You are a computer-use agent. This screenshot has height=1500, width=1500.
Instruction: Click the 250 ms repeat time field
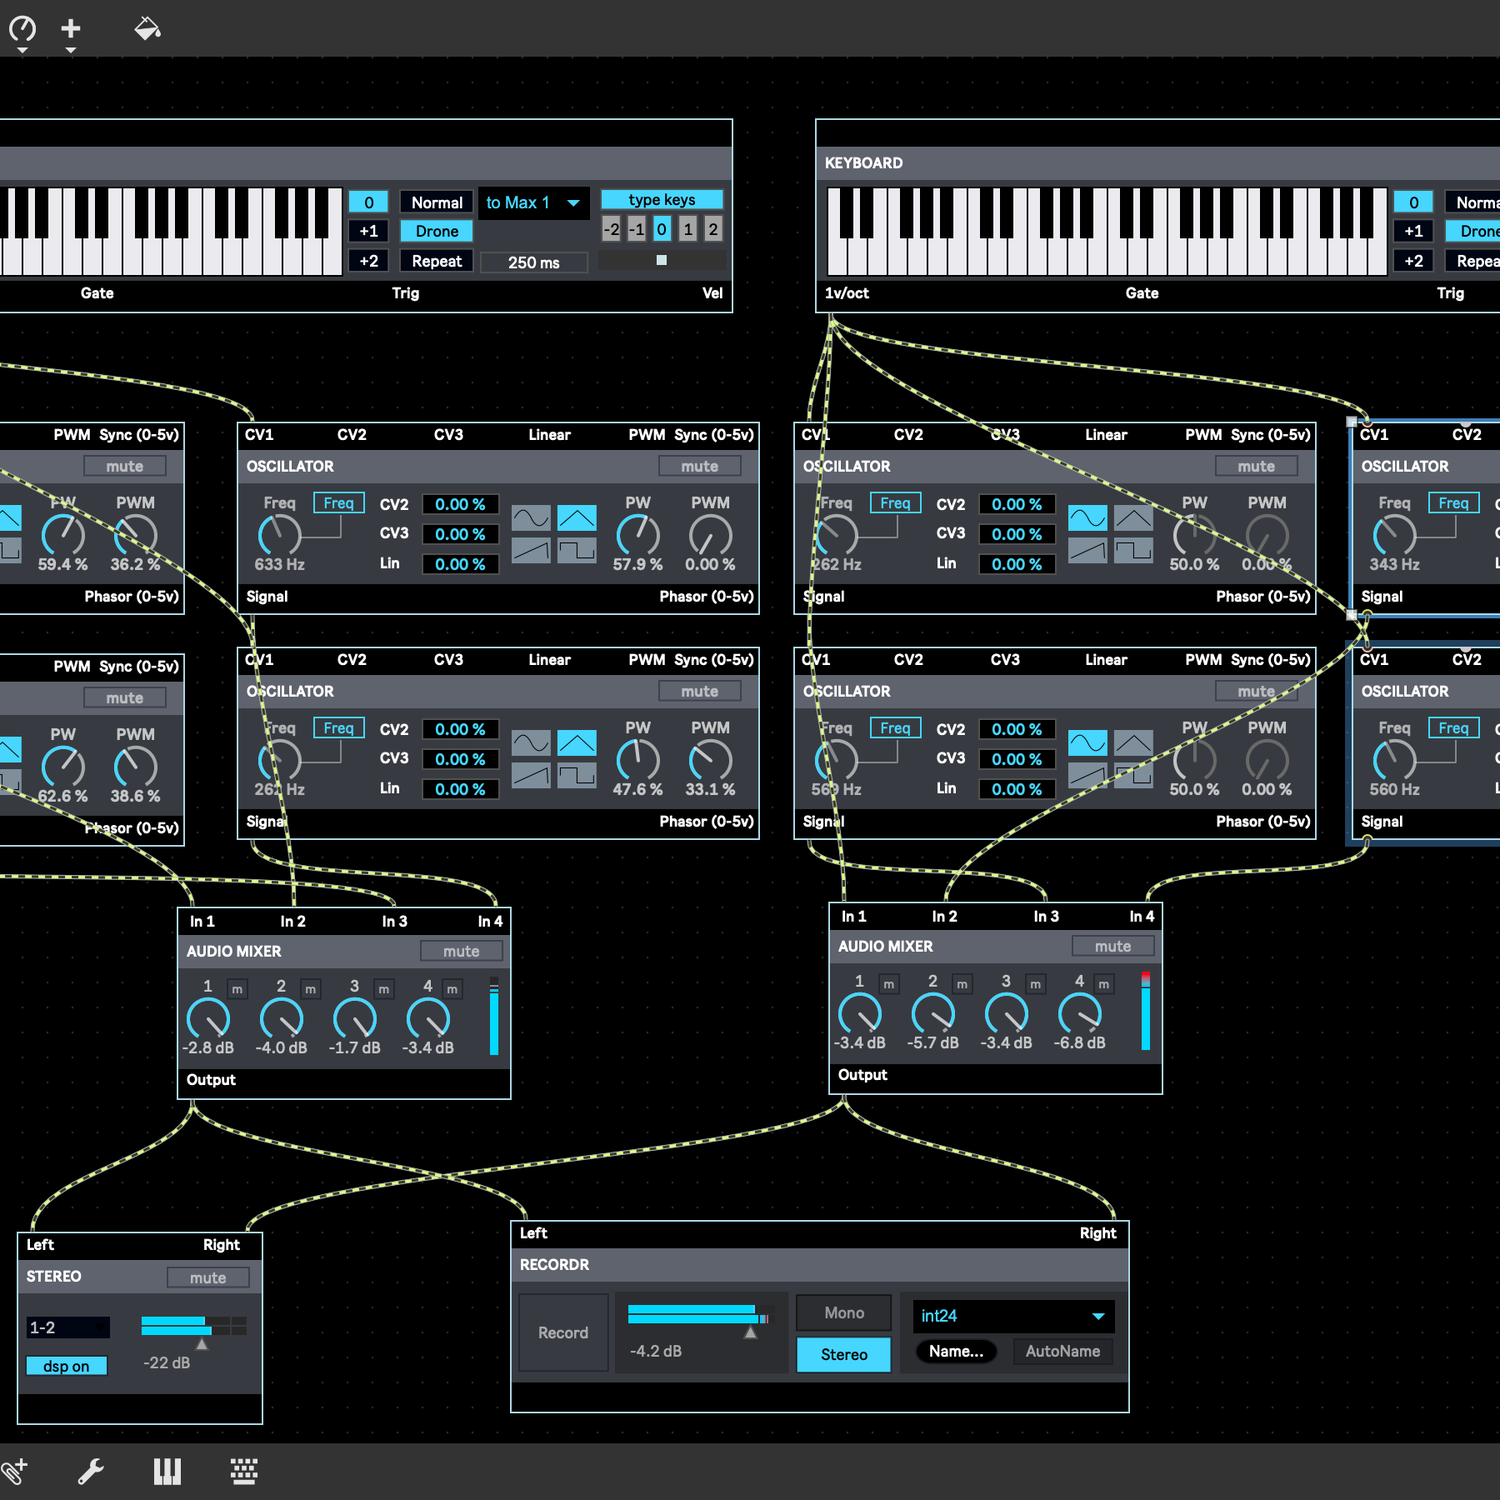[x=534, y=262]
